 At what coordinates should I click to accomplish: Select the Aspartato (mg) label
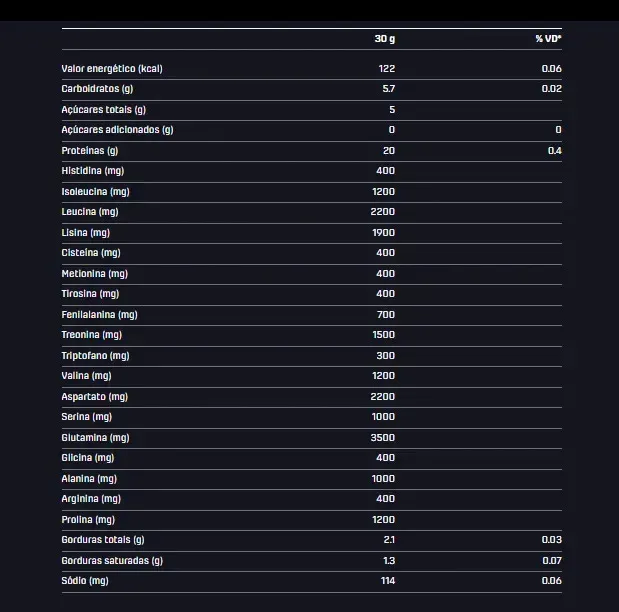pos(95,397)
